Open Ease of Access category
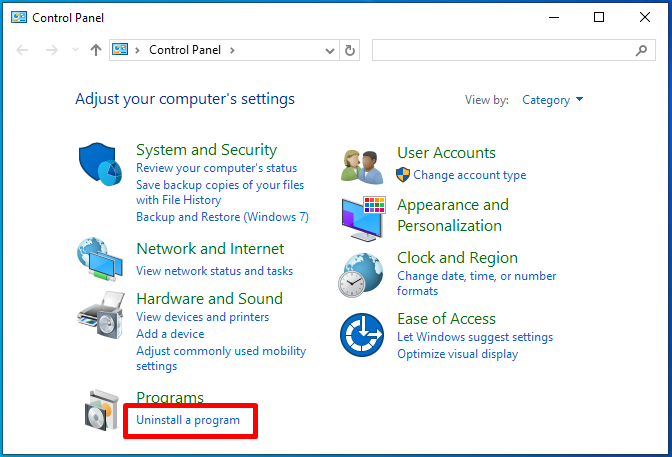The width and height of the screenshot is (672, 457). click(446, 319)
